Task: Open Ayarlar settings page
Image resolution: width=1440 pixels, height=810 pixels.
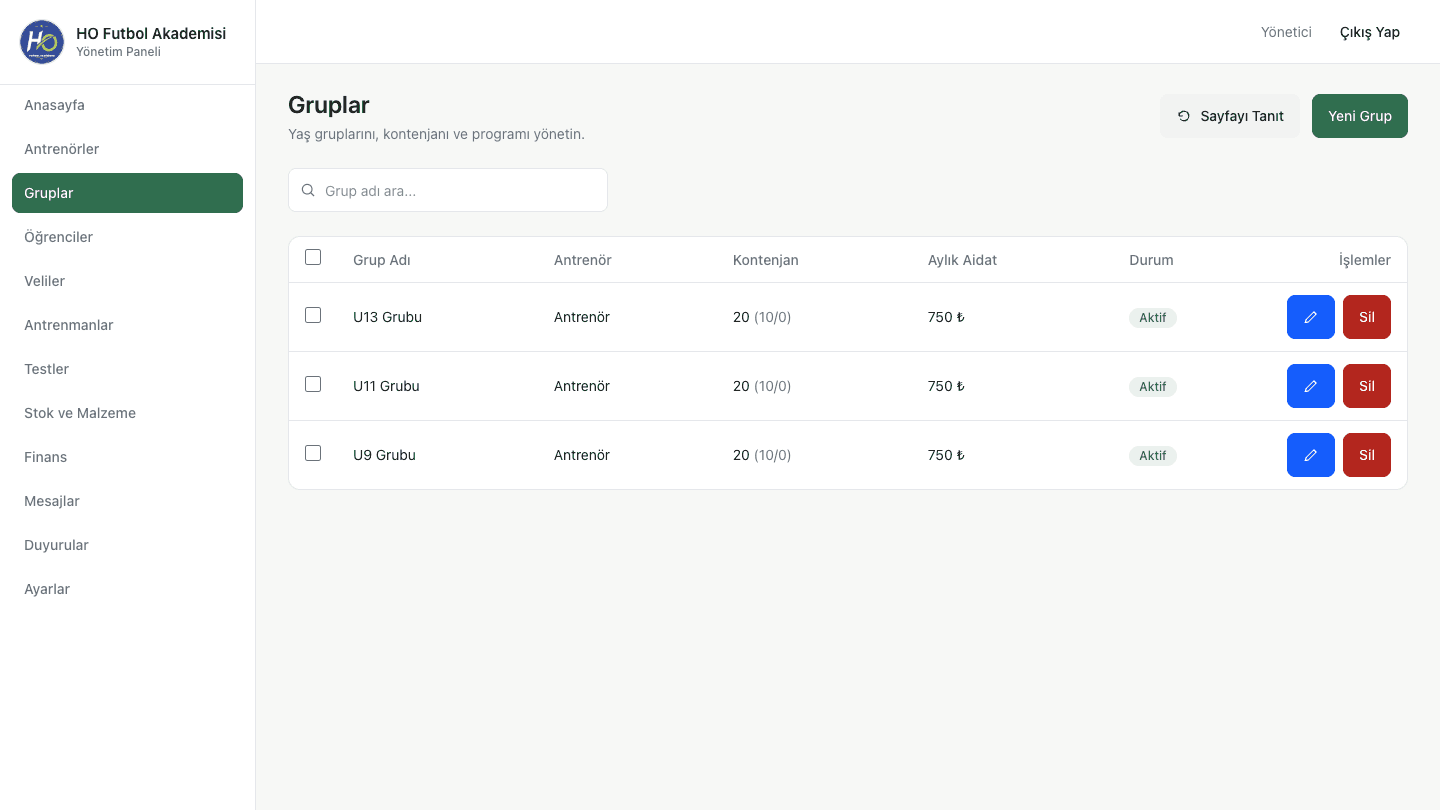Action: coord(127,589)
